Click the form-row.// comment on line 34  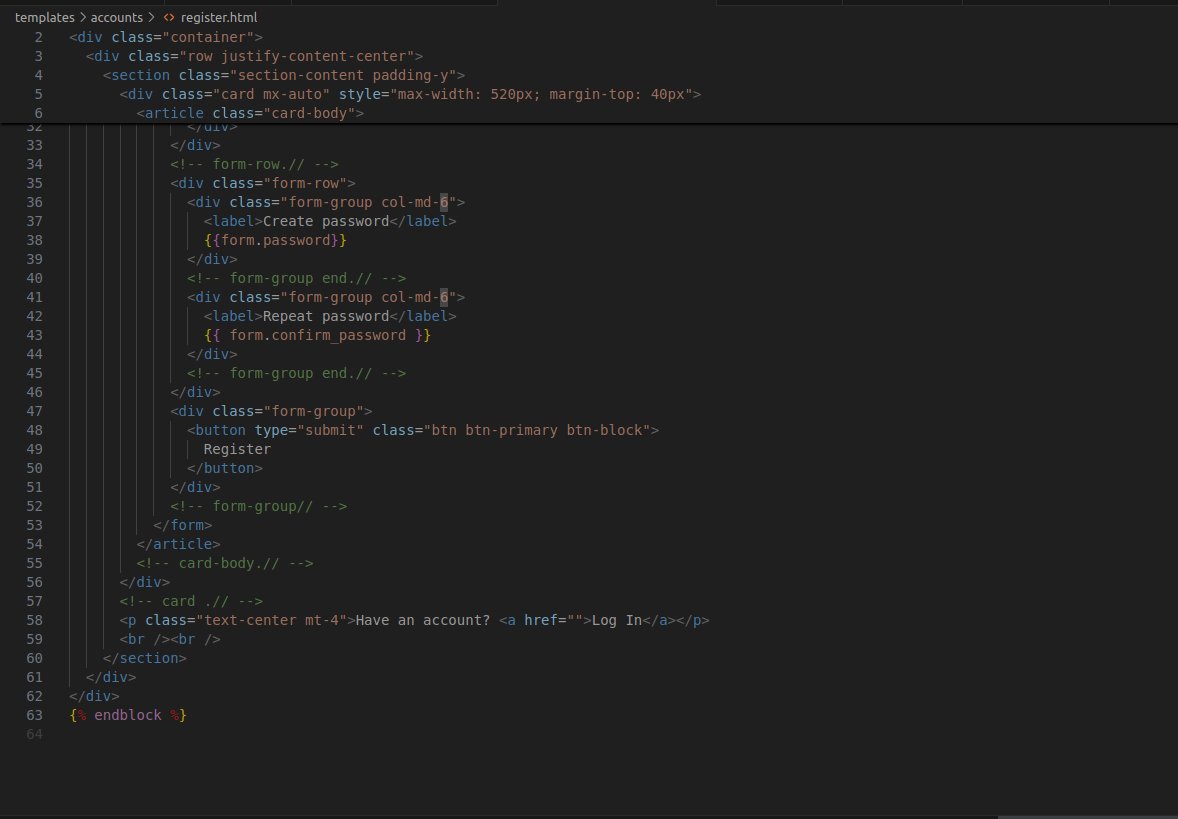(255, 164)
